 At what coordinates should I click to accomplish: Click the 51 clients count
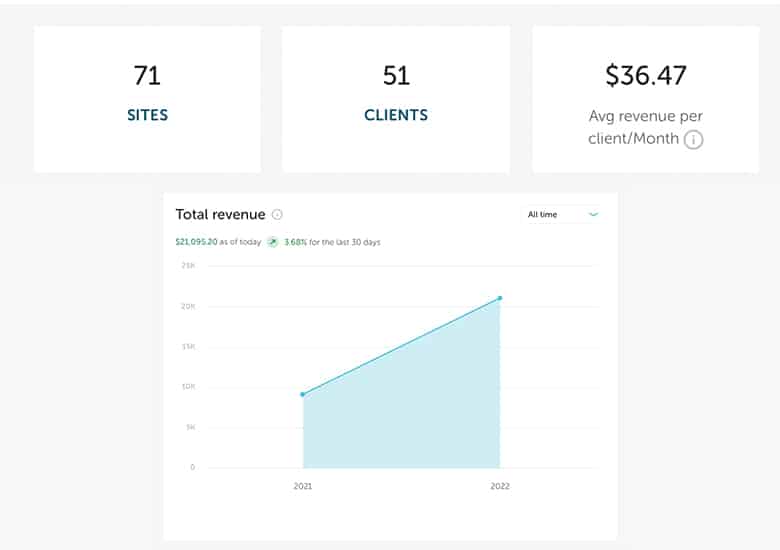396,75
